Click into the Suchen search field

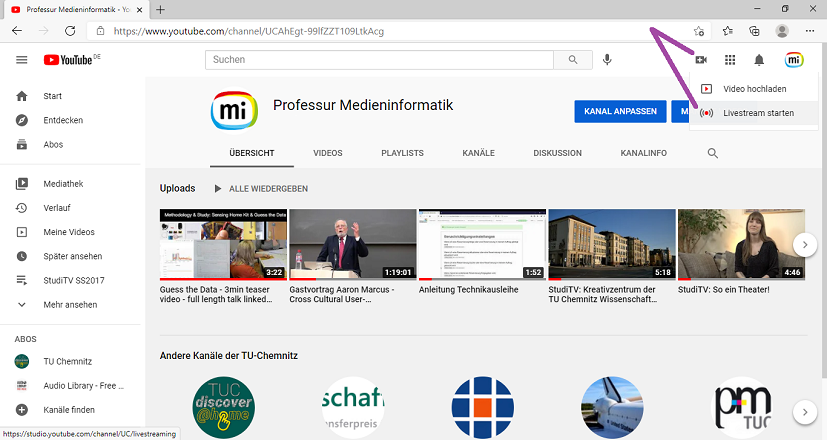379,60
